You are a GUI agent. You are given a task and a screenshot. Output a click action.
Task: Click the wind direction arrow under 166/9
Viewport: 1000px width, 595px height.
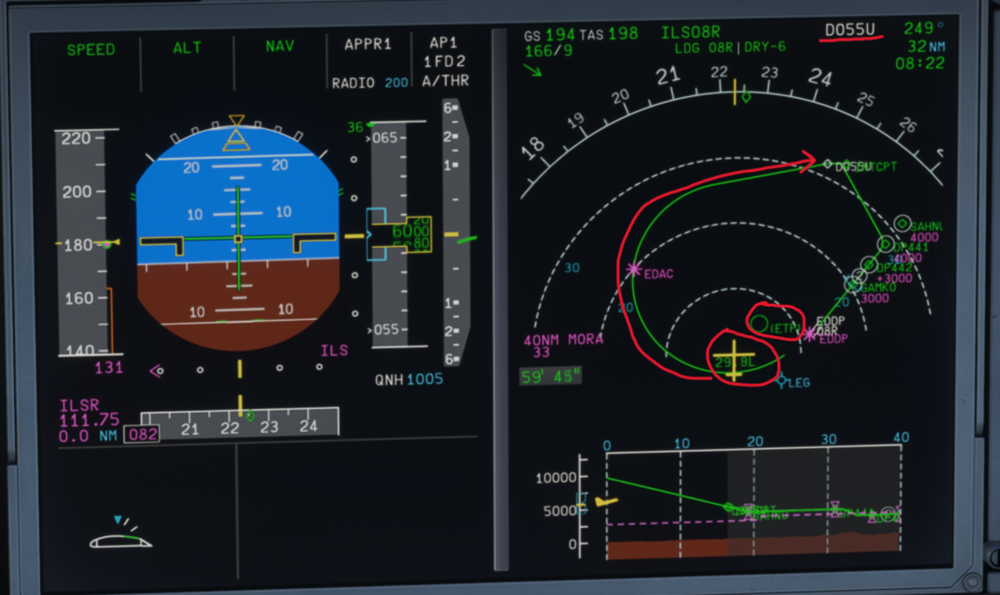532,71
